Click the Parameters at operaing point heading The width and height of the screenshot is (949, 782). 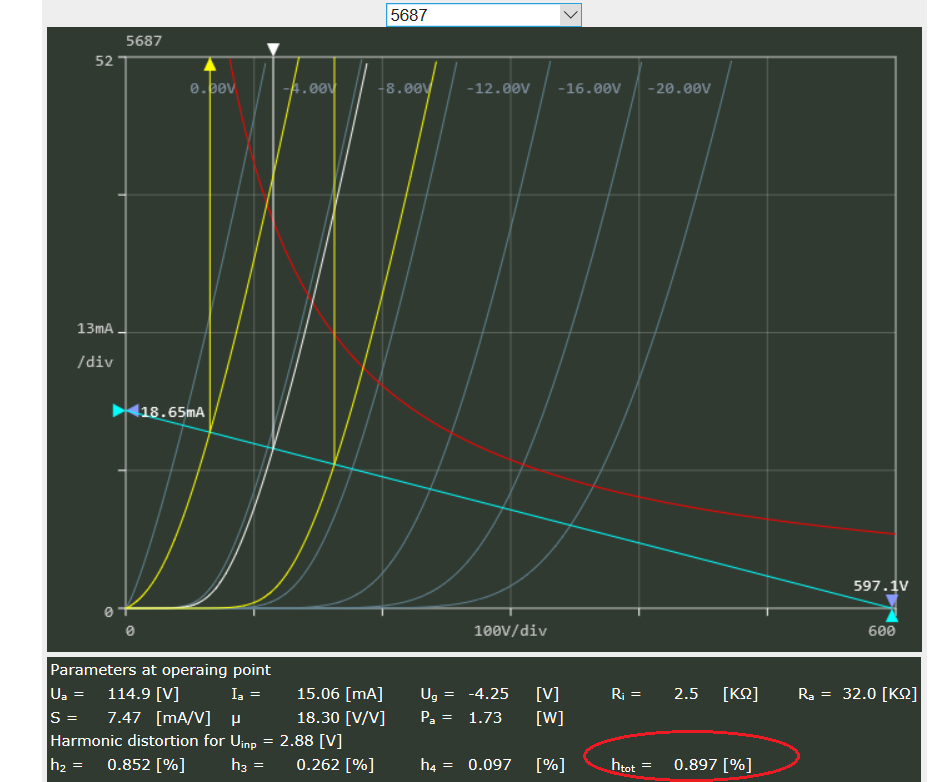(160, 670)
